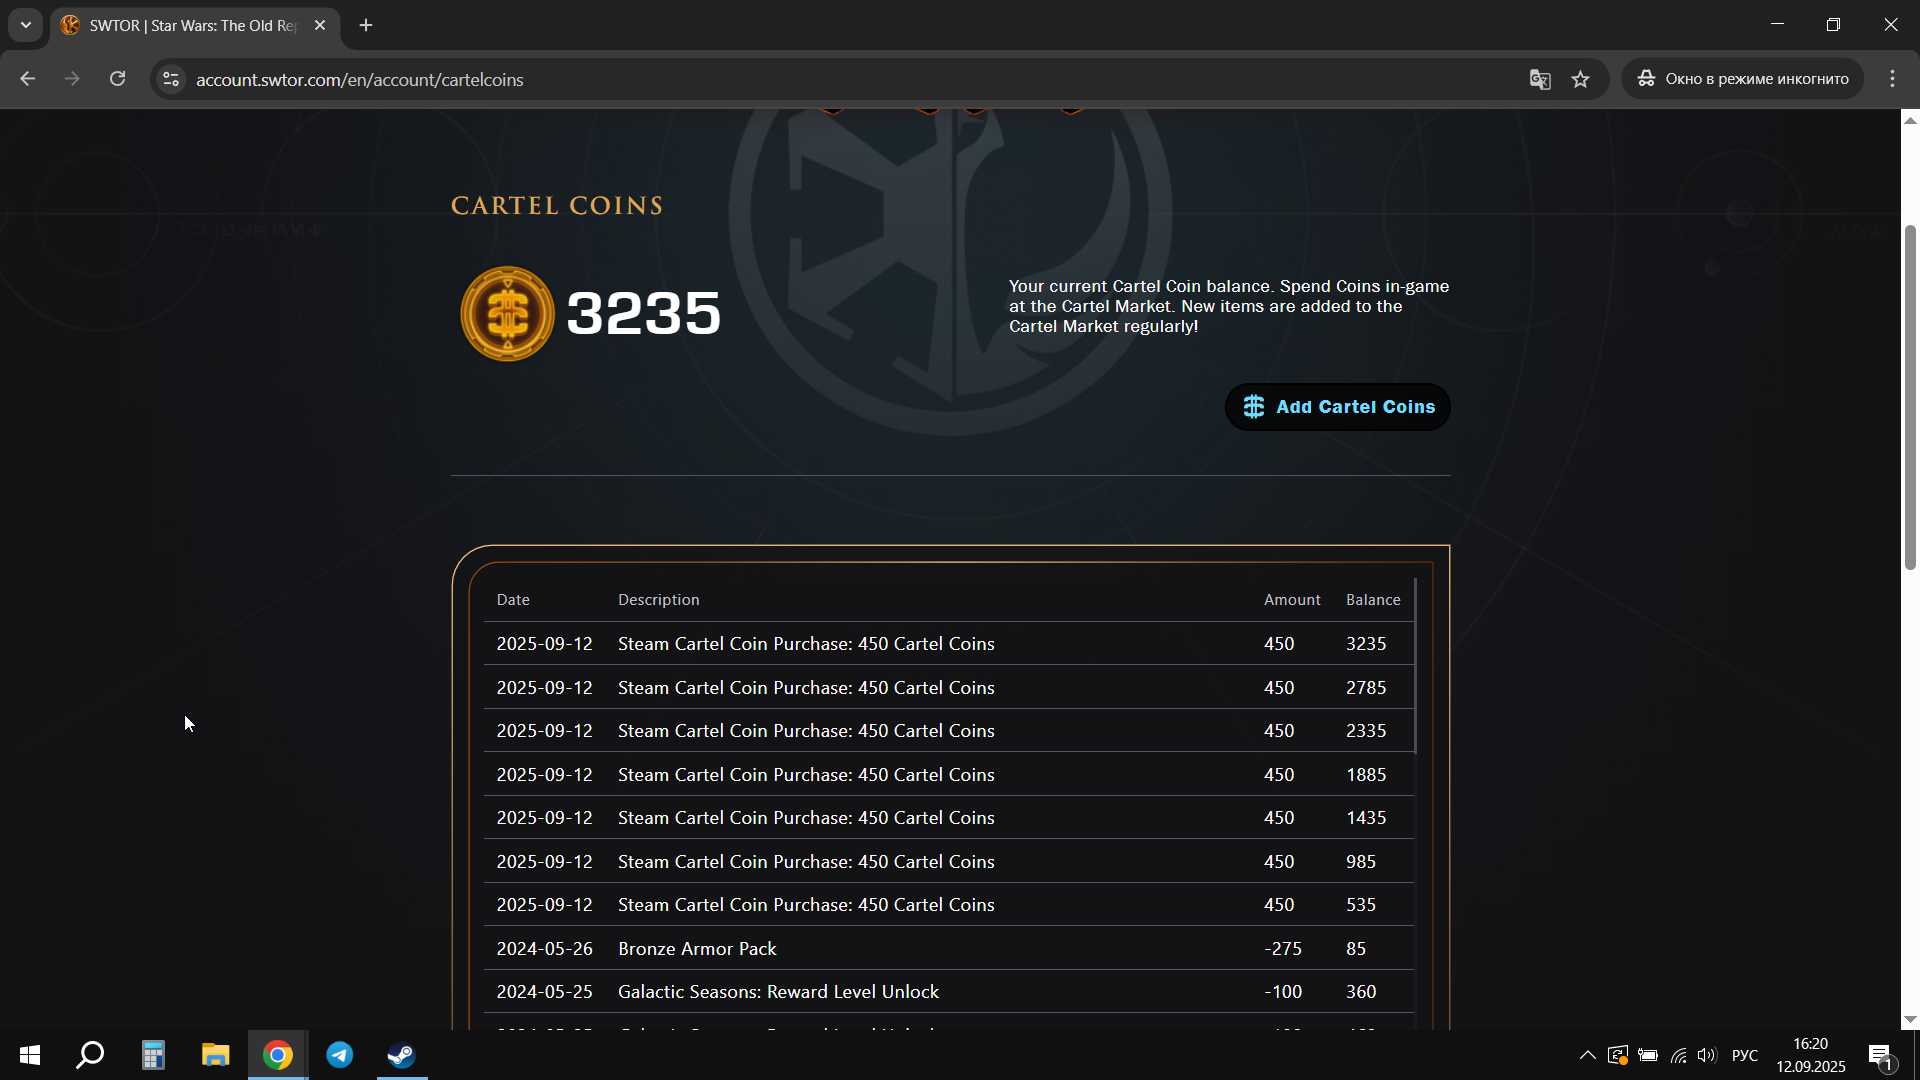Open File Explorer from the taskbar
This screenshot has height=1080, width=1920.
coord(215,1055)
